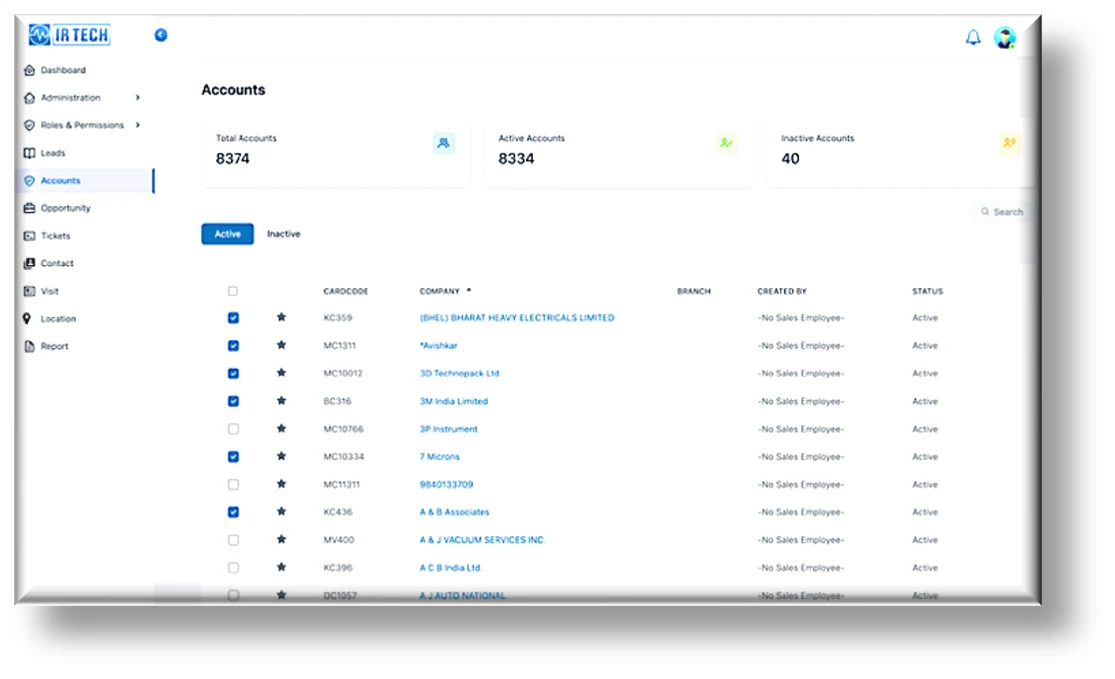
Task: Uncheck the MC1311 row checkbox
Action: [x=233, y=346]
